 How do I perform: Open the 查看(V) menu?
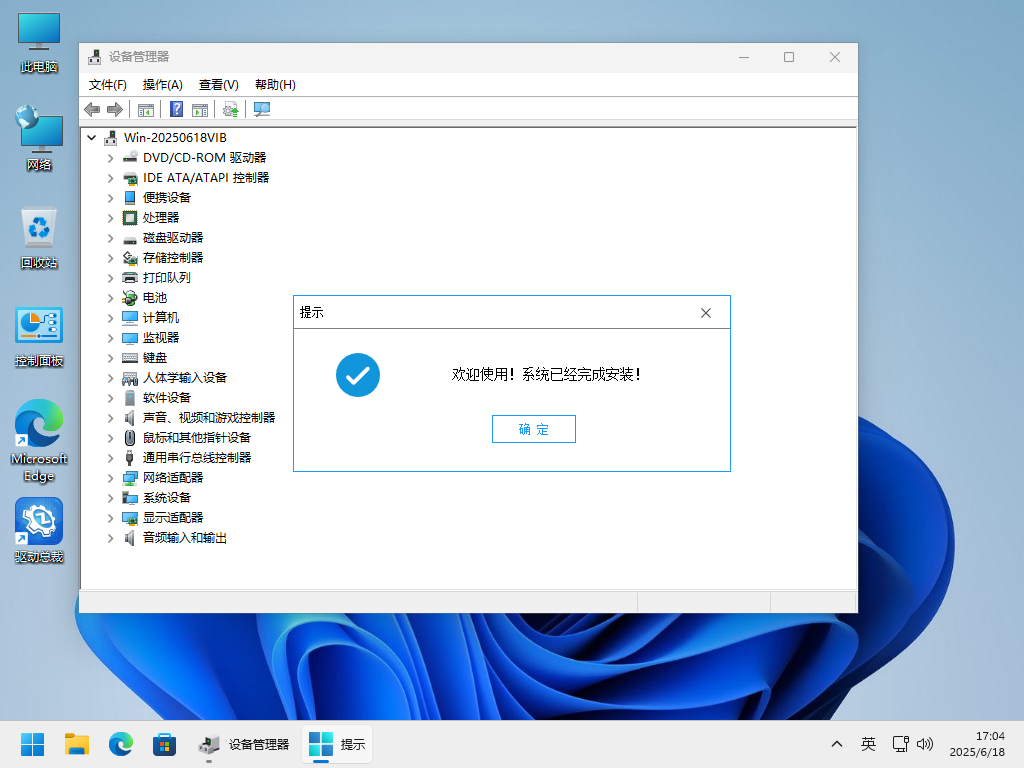219,85
